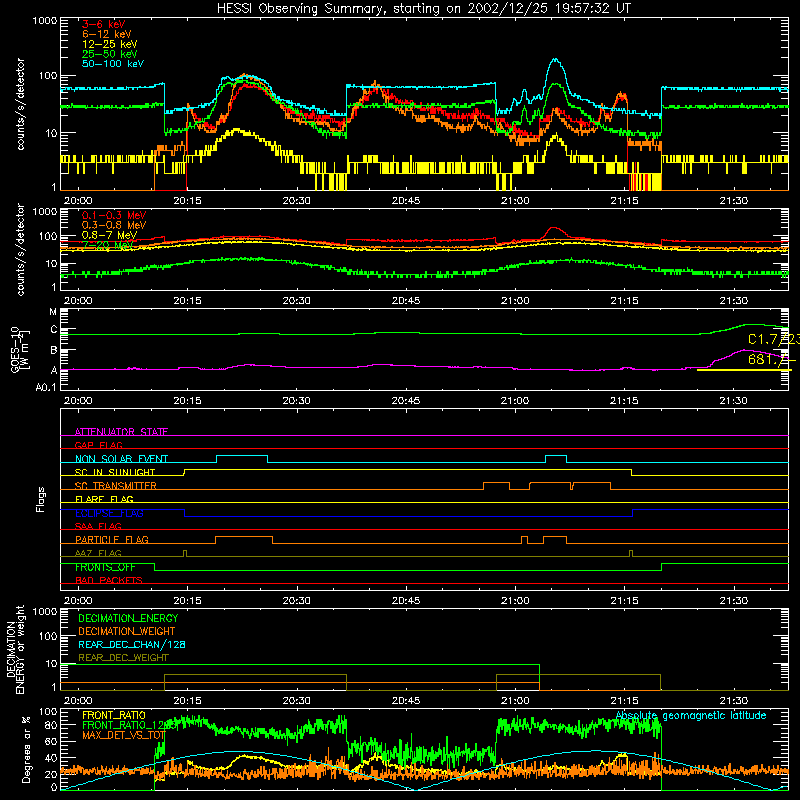Click the 21:30 tick under the GOES panel
This screenshot has width=800, height=800.
(733, 401)
